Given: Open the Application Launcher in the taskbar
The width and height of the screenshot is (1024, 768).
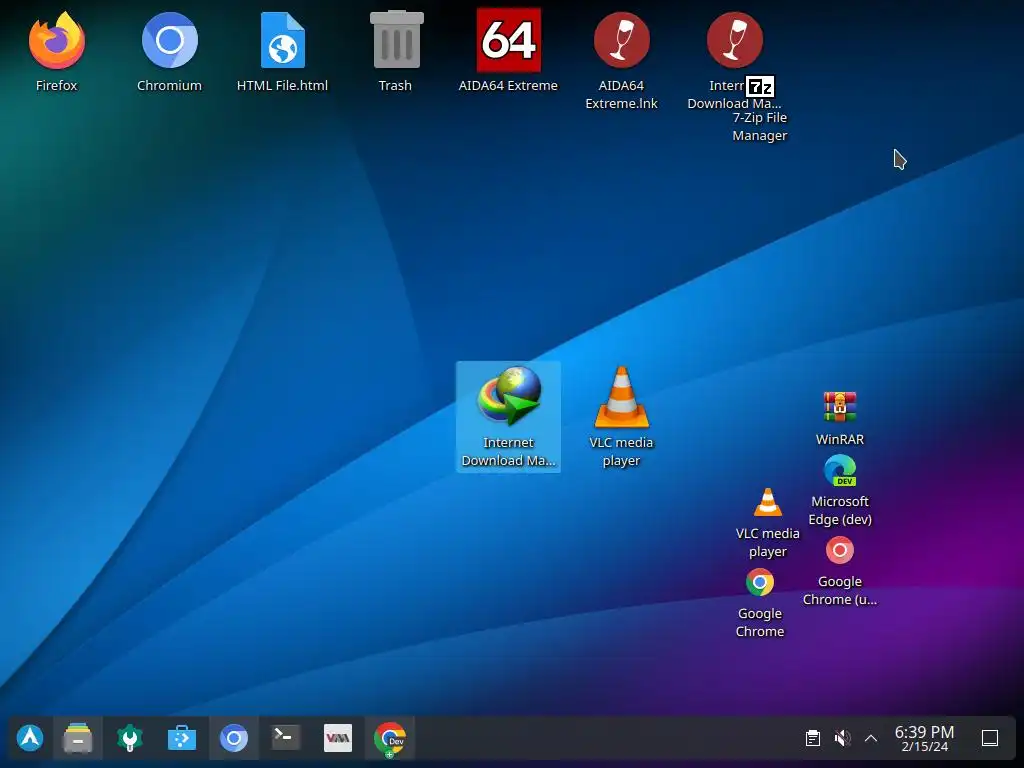Looking at the screenshot, I should coord(30,738).
